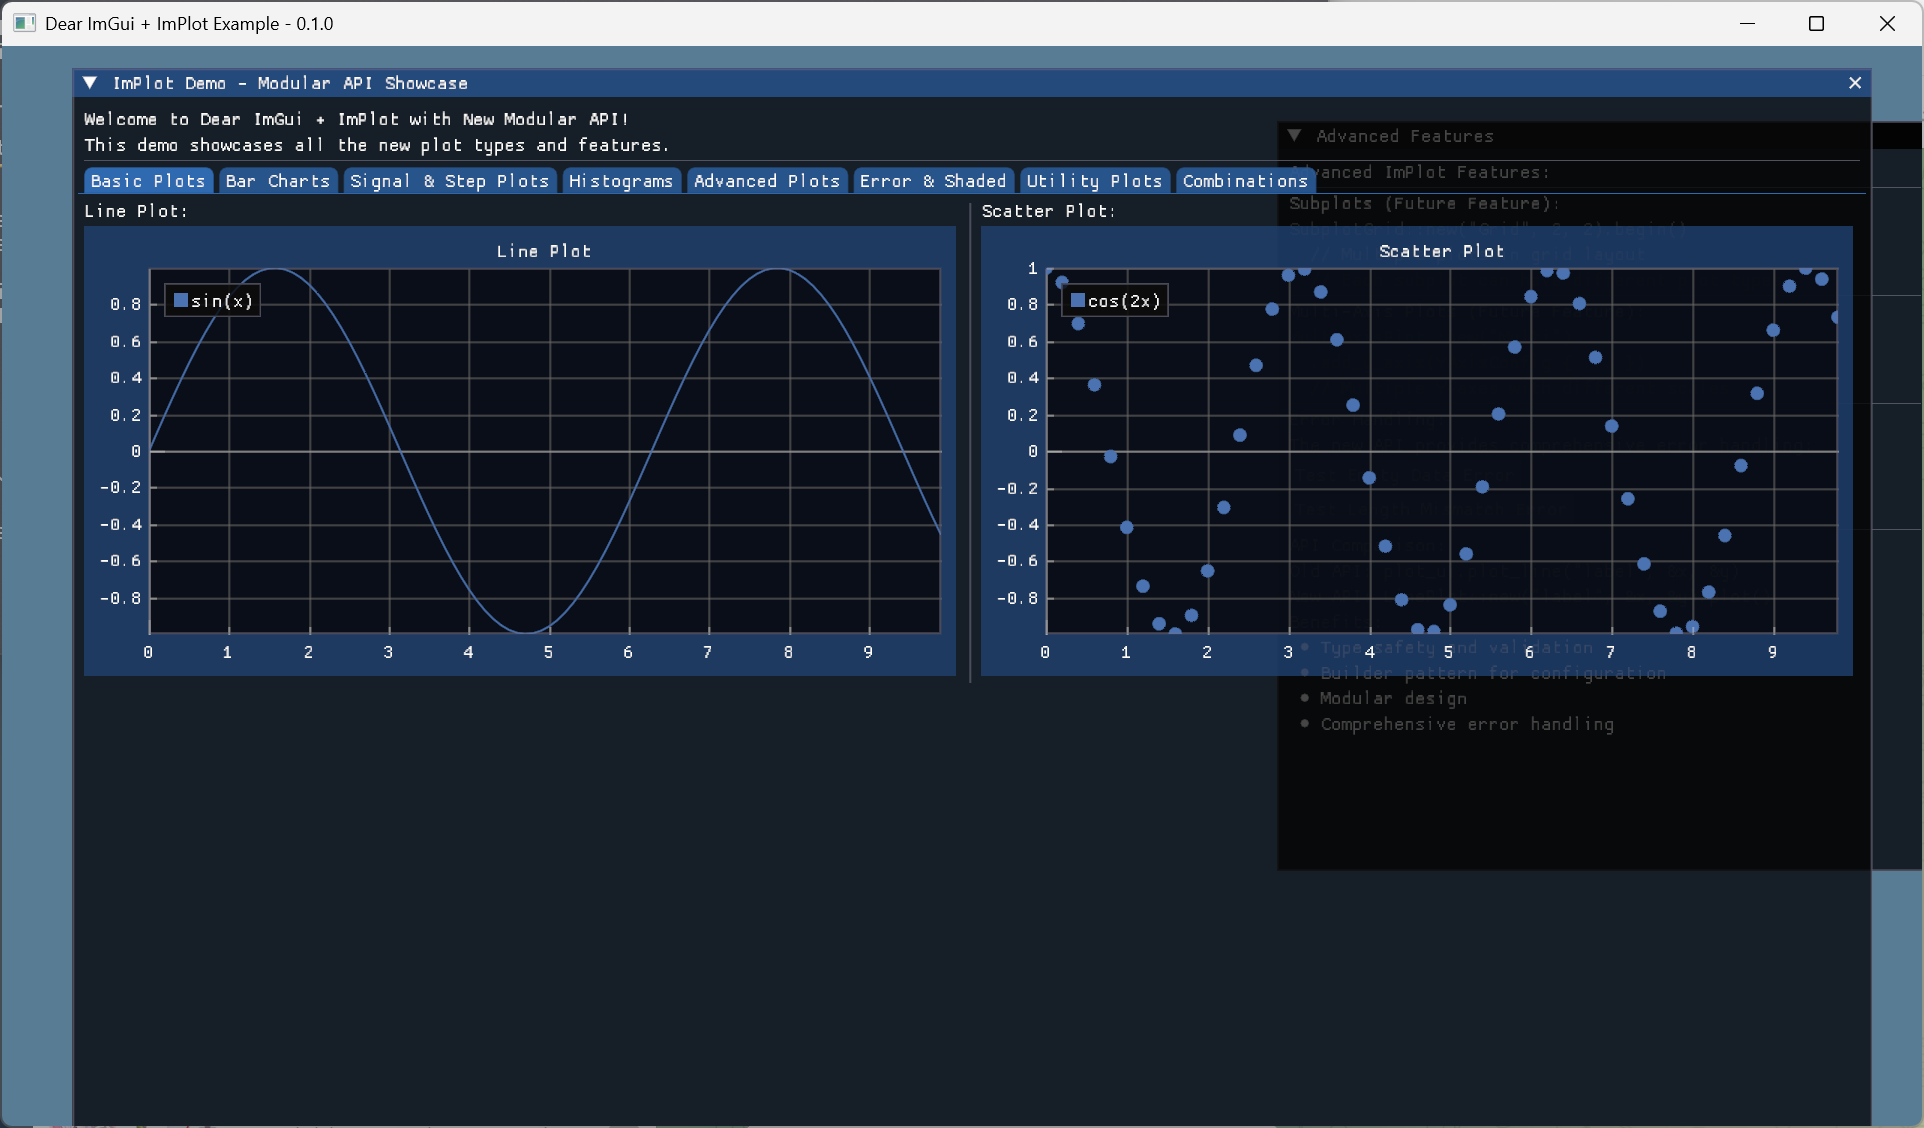Go to the Advanced Plots tab
The image size is (1924, 1128).
(766, 181)
